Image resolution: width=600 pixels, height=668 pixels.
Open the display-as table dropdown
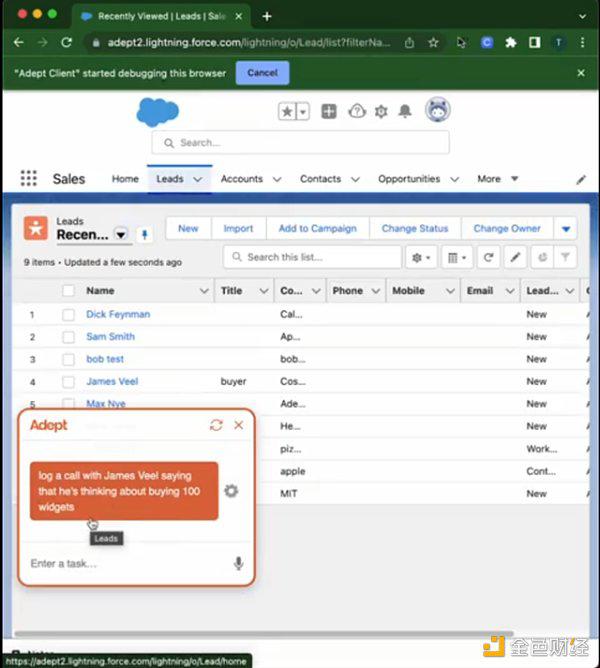pyautogui.click(x=457, y=257)
